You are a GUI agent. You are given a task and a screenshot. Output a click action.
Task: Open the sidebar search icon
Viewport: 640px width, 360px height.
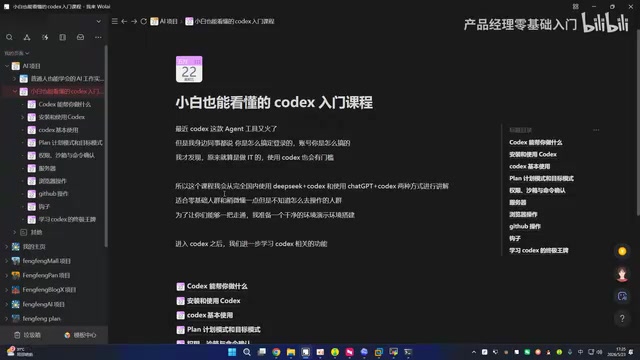(x=9, y=37)
